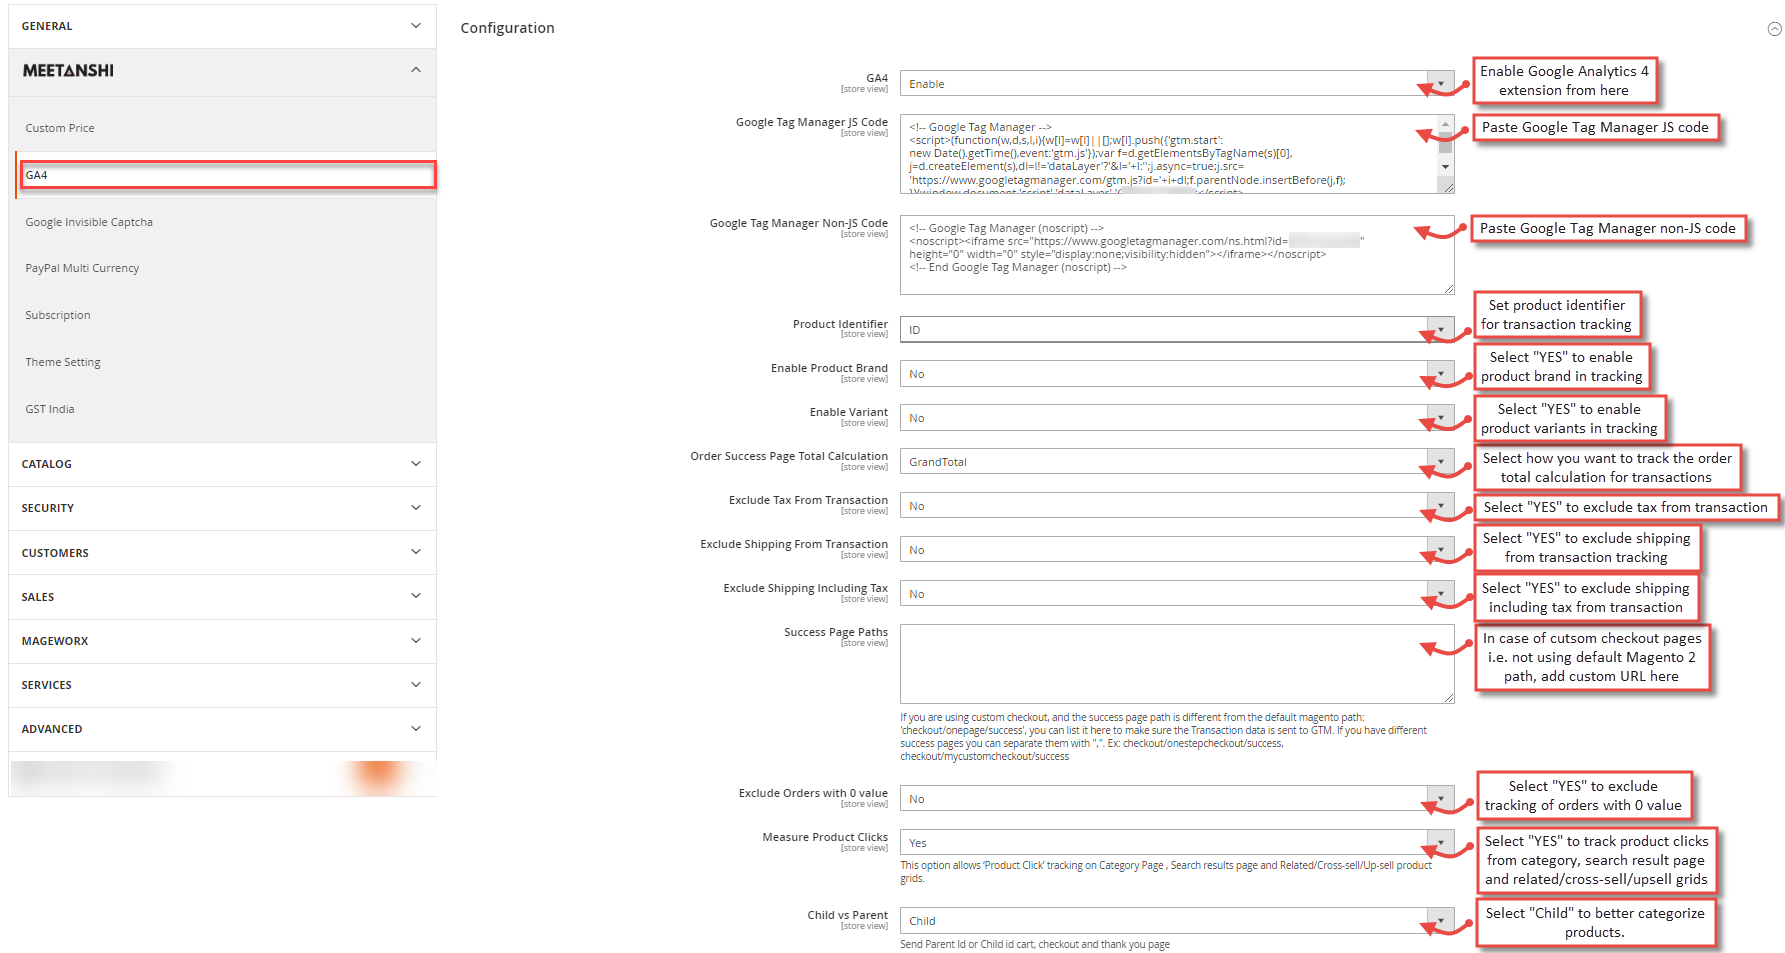1785x953 pixels.
Task: Click the Non-JS Code textarea resize handle
Action: coord(1447,288)
